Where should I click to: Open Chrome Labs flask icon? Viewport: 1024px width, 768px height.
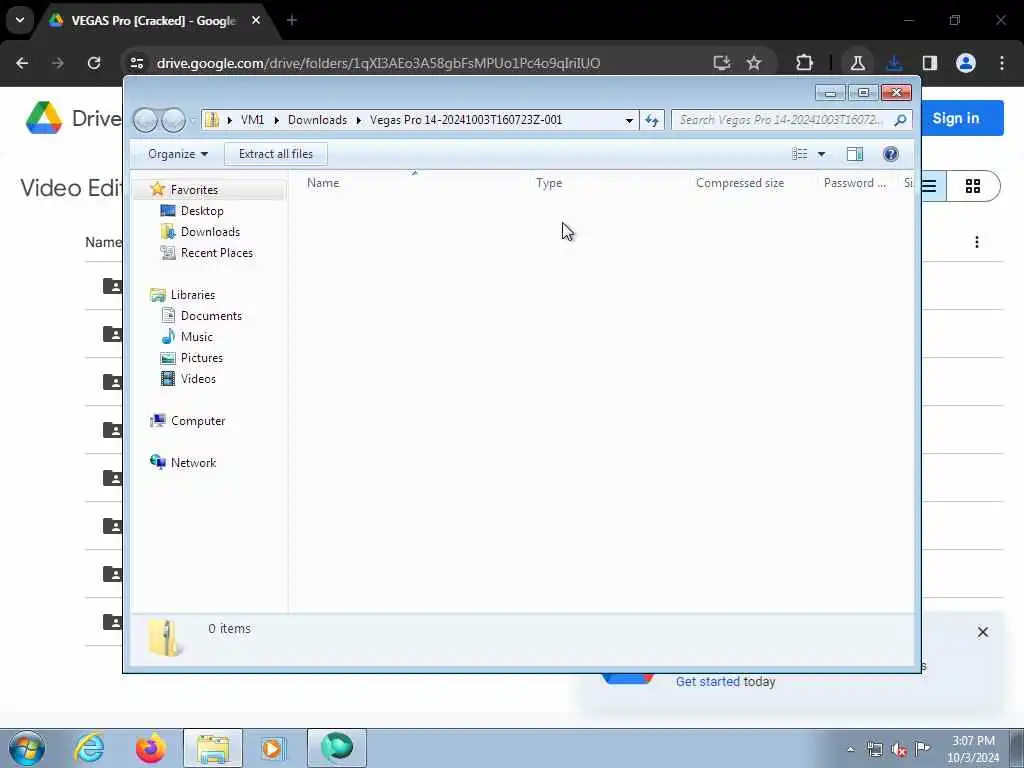click(857, 63)
